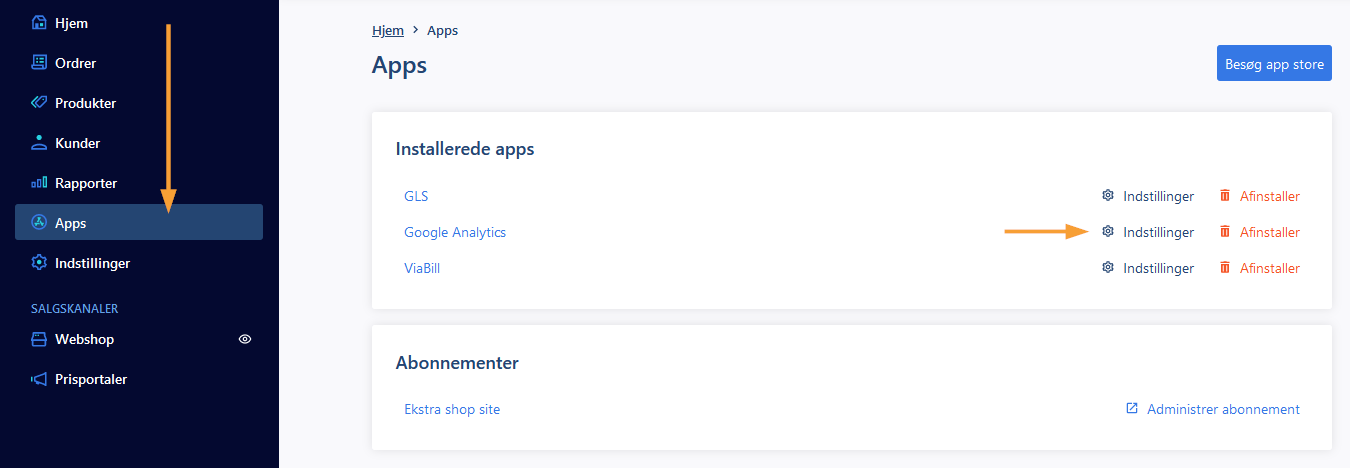Click the trash icon for GLS

(x=1224, y=196)
